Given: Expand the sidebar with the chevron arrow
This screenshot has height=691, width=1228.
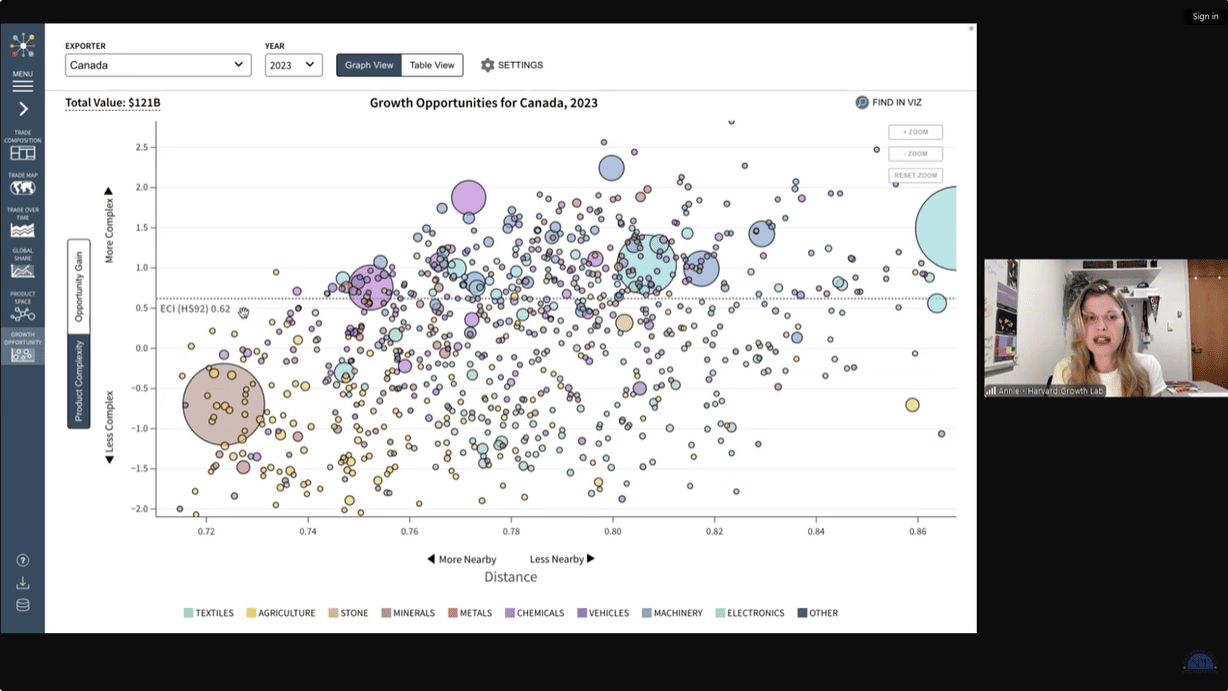Looking at the screenshot, I should pos(22,109).
